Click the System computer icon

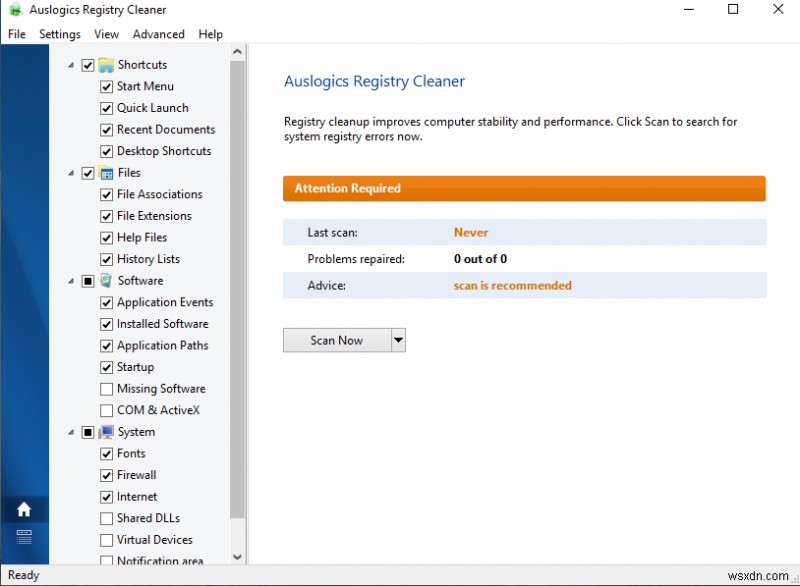pos(106,432)
